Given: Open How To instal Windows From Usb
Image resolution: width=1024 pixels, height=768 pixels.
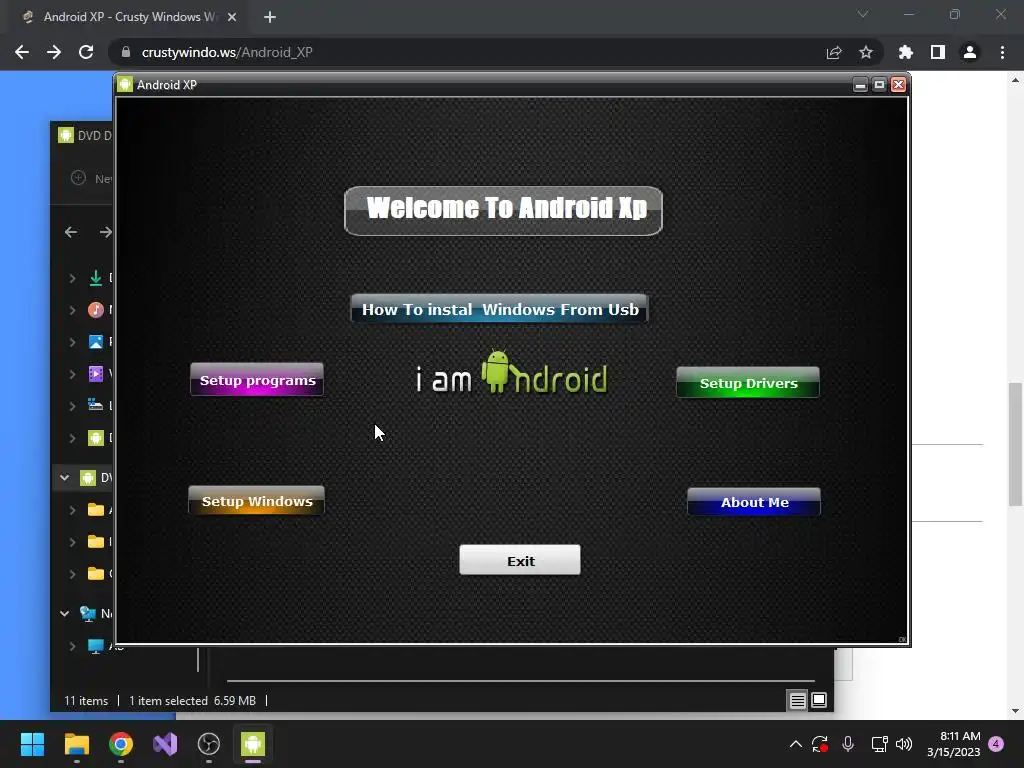Looking at the screenshot, I should point(500,309).
